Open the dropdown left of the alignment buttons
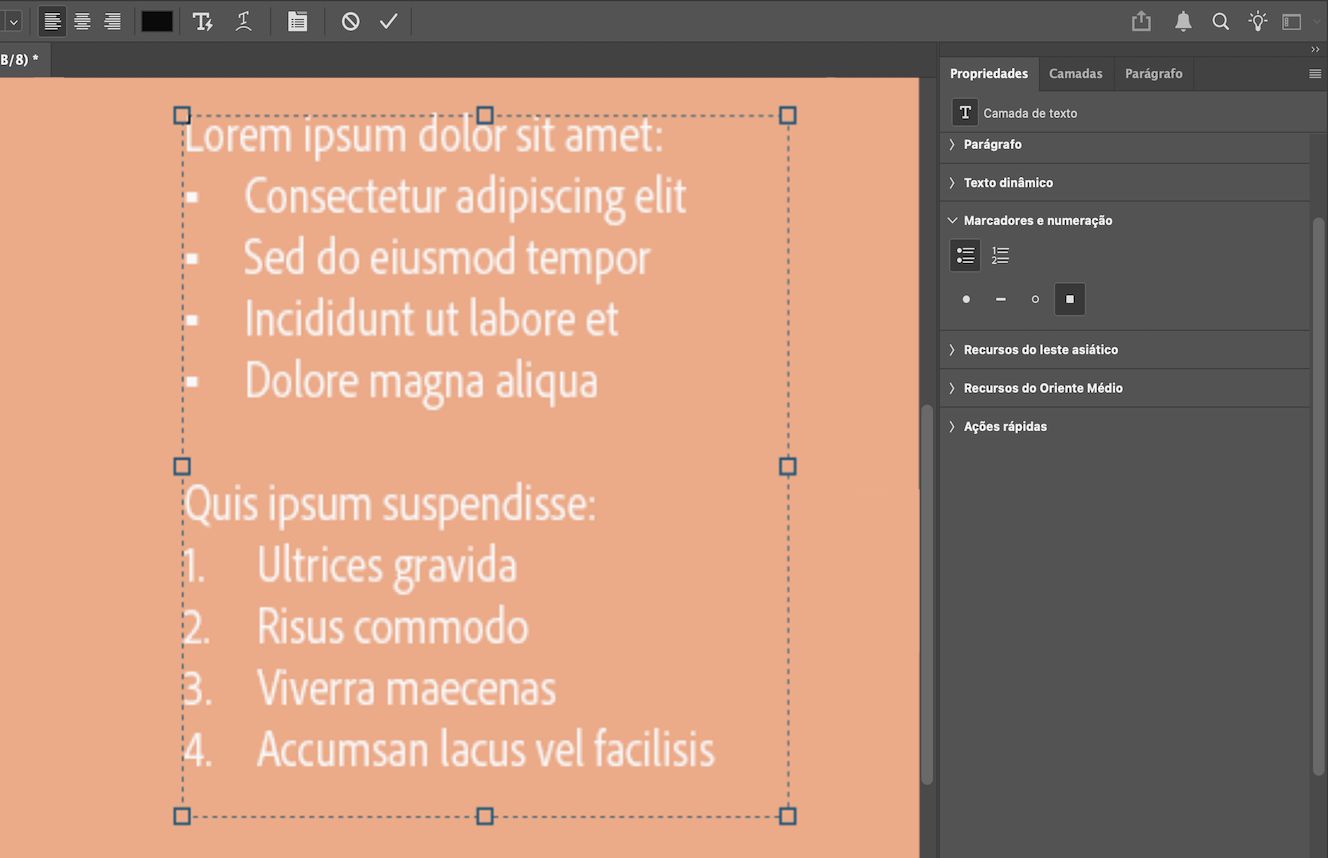Viewport: 1328px width, 858px height. click(x=13, y=21)
